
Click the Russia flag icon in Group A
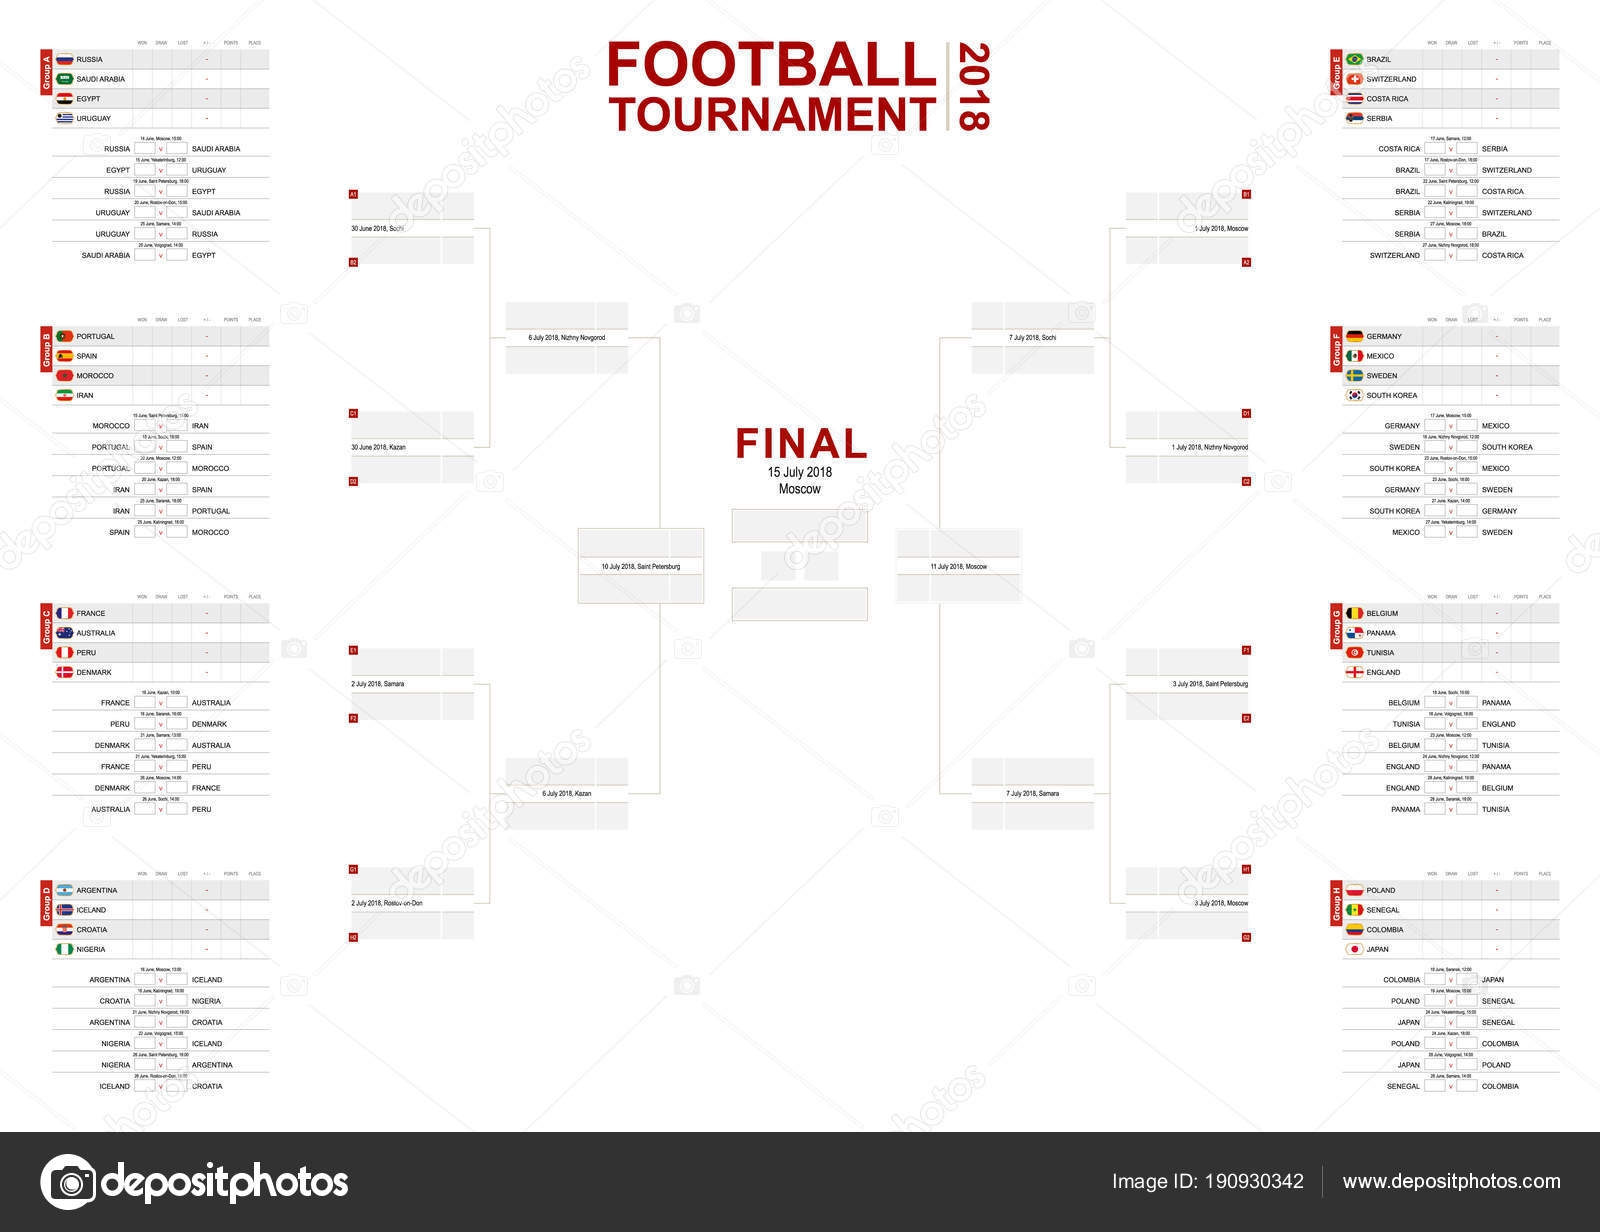(x=65, y=59)
